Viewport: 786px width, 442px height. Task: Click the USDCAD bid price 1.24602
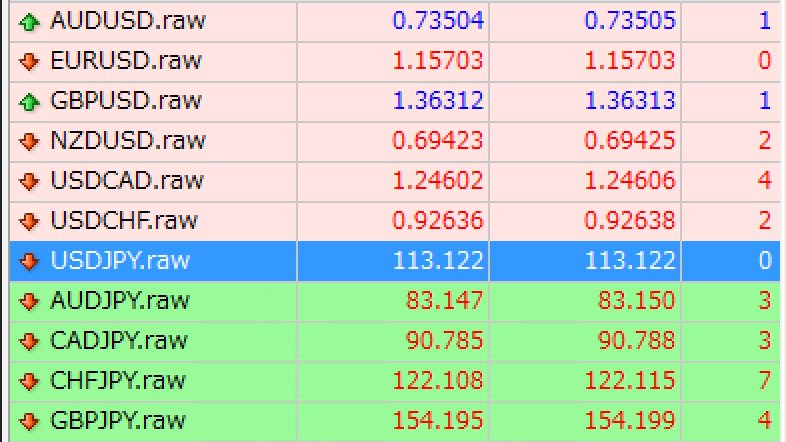(438, 180)
